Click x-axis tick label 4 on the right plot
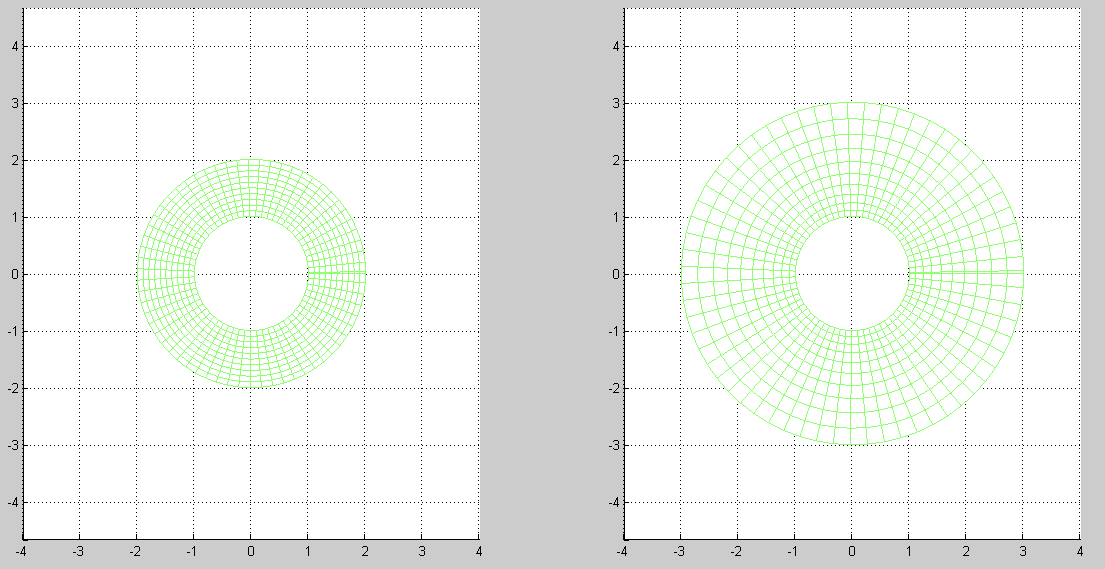 [1080, 551]
